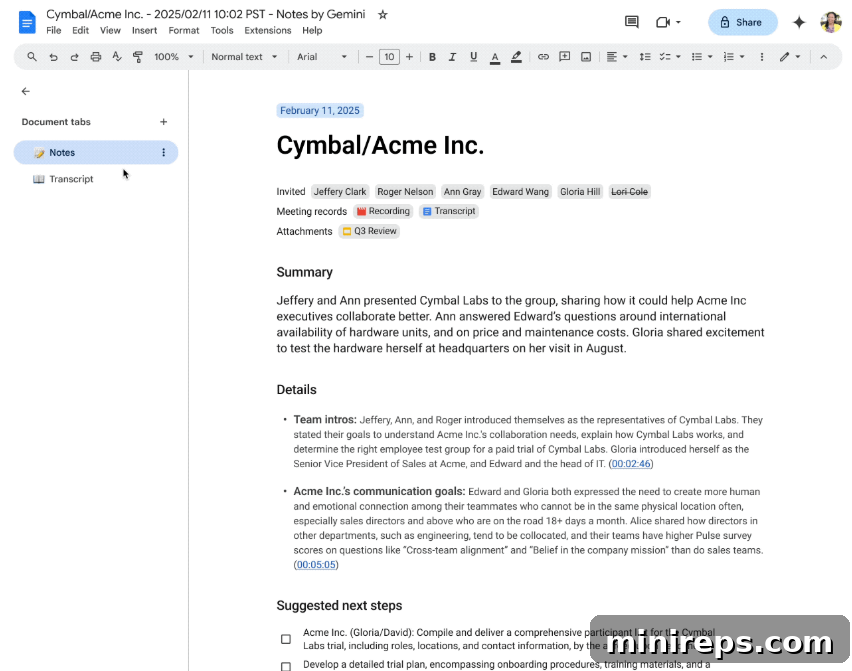Show more toolbar options
Viewport: 852px width, 671px height.
click(x=762, y=57)
